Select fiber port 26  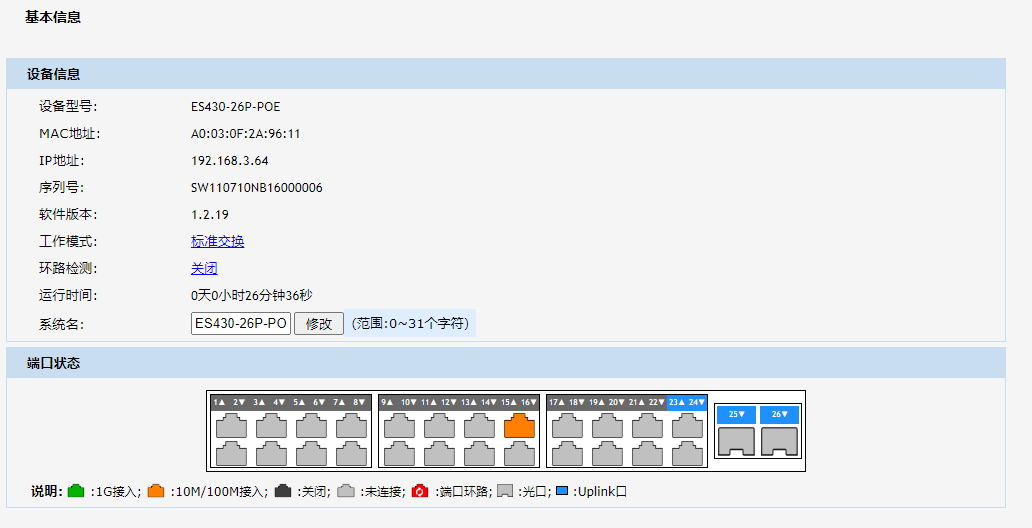coord(779,441)
